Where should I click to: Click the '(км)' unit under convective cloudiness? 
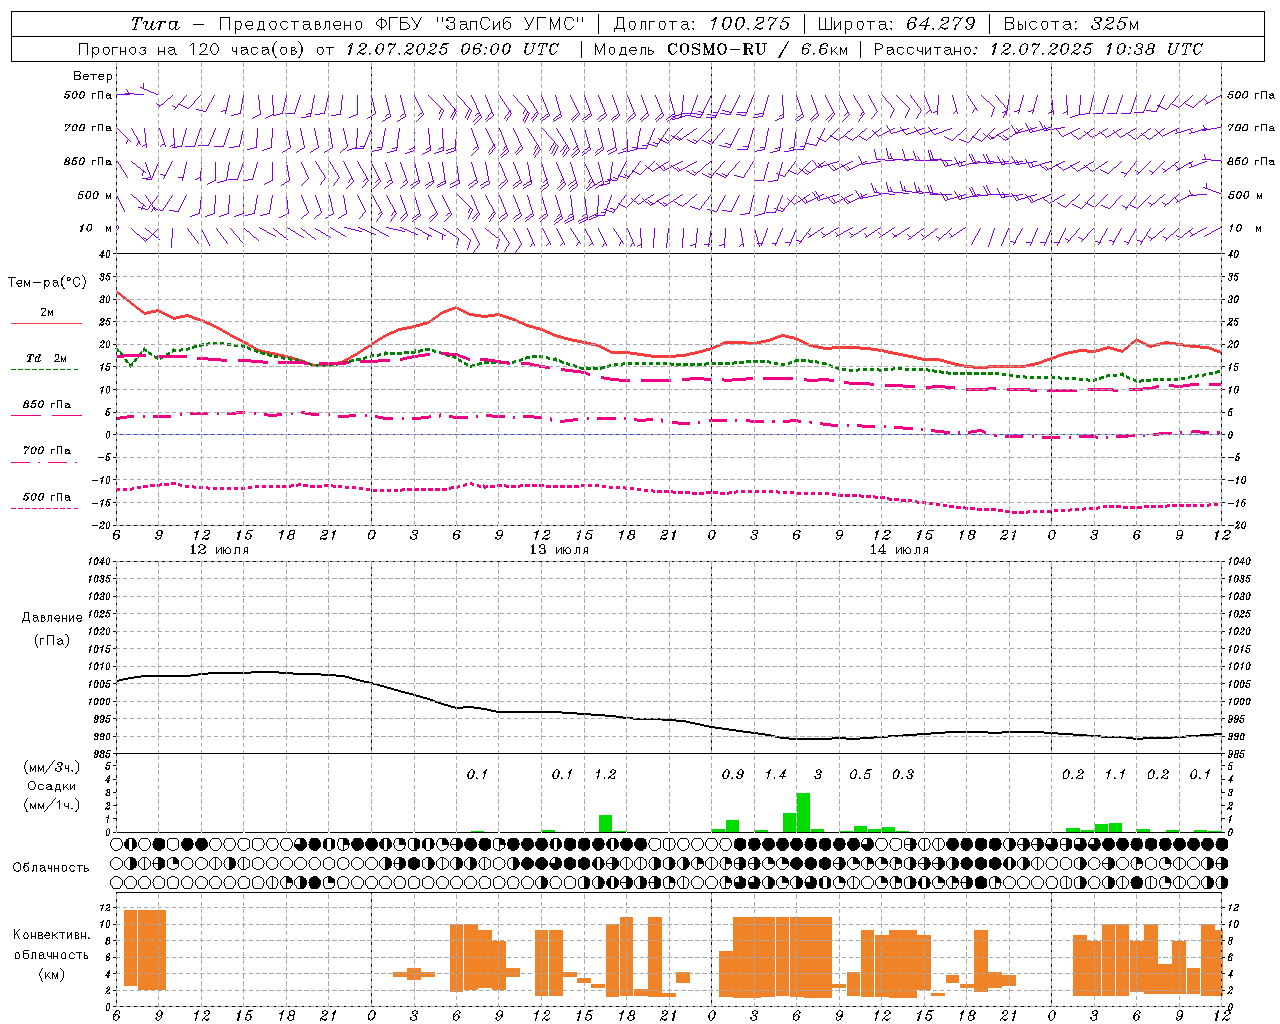point(51,974)
